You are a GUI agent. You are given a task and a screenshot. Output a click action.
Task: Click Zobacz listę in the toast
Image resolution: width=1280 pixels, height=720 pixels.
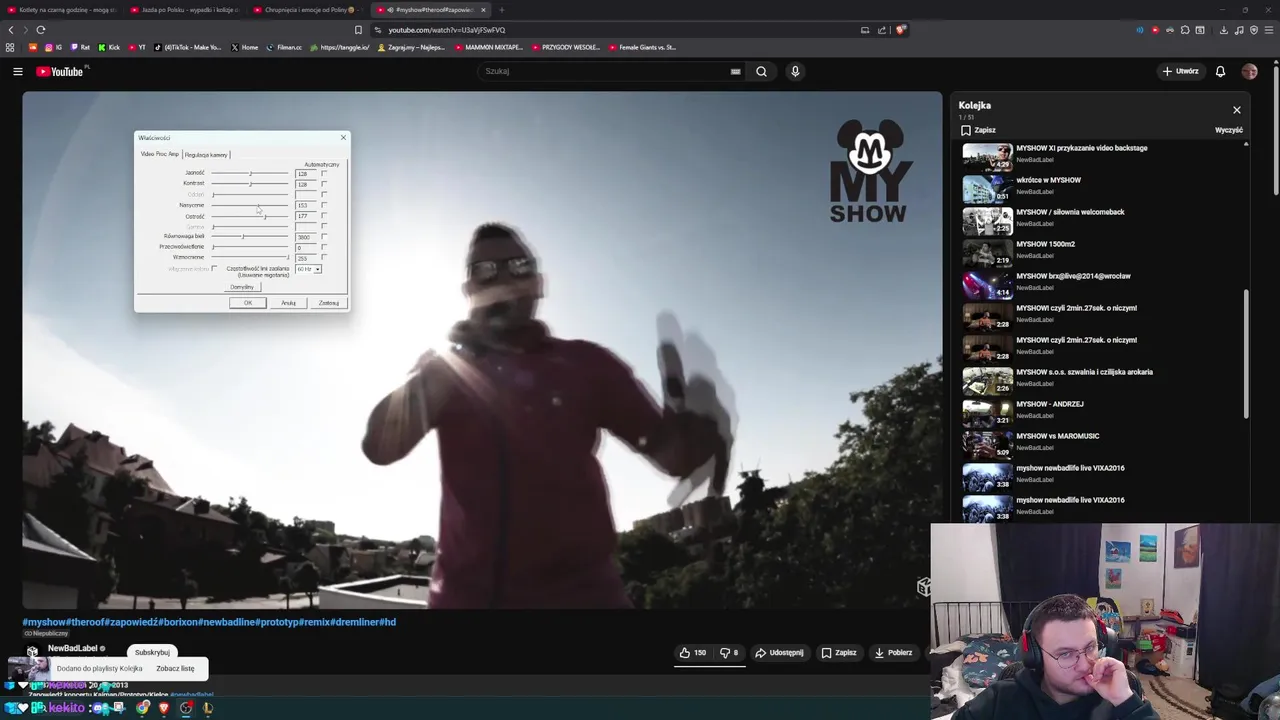click(175, 668)
